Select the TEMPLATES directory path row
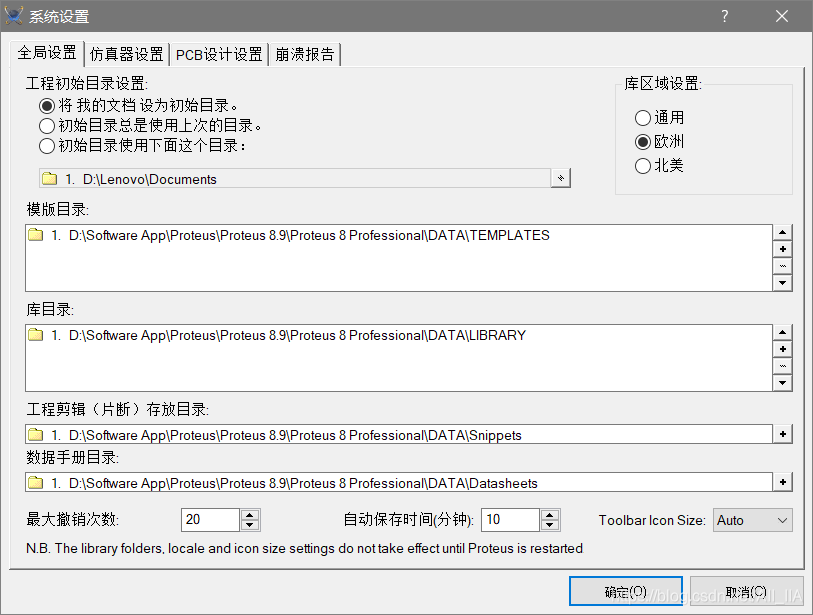813x615 pixels. [399, 235]
